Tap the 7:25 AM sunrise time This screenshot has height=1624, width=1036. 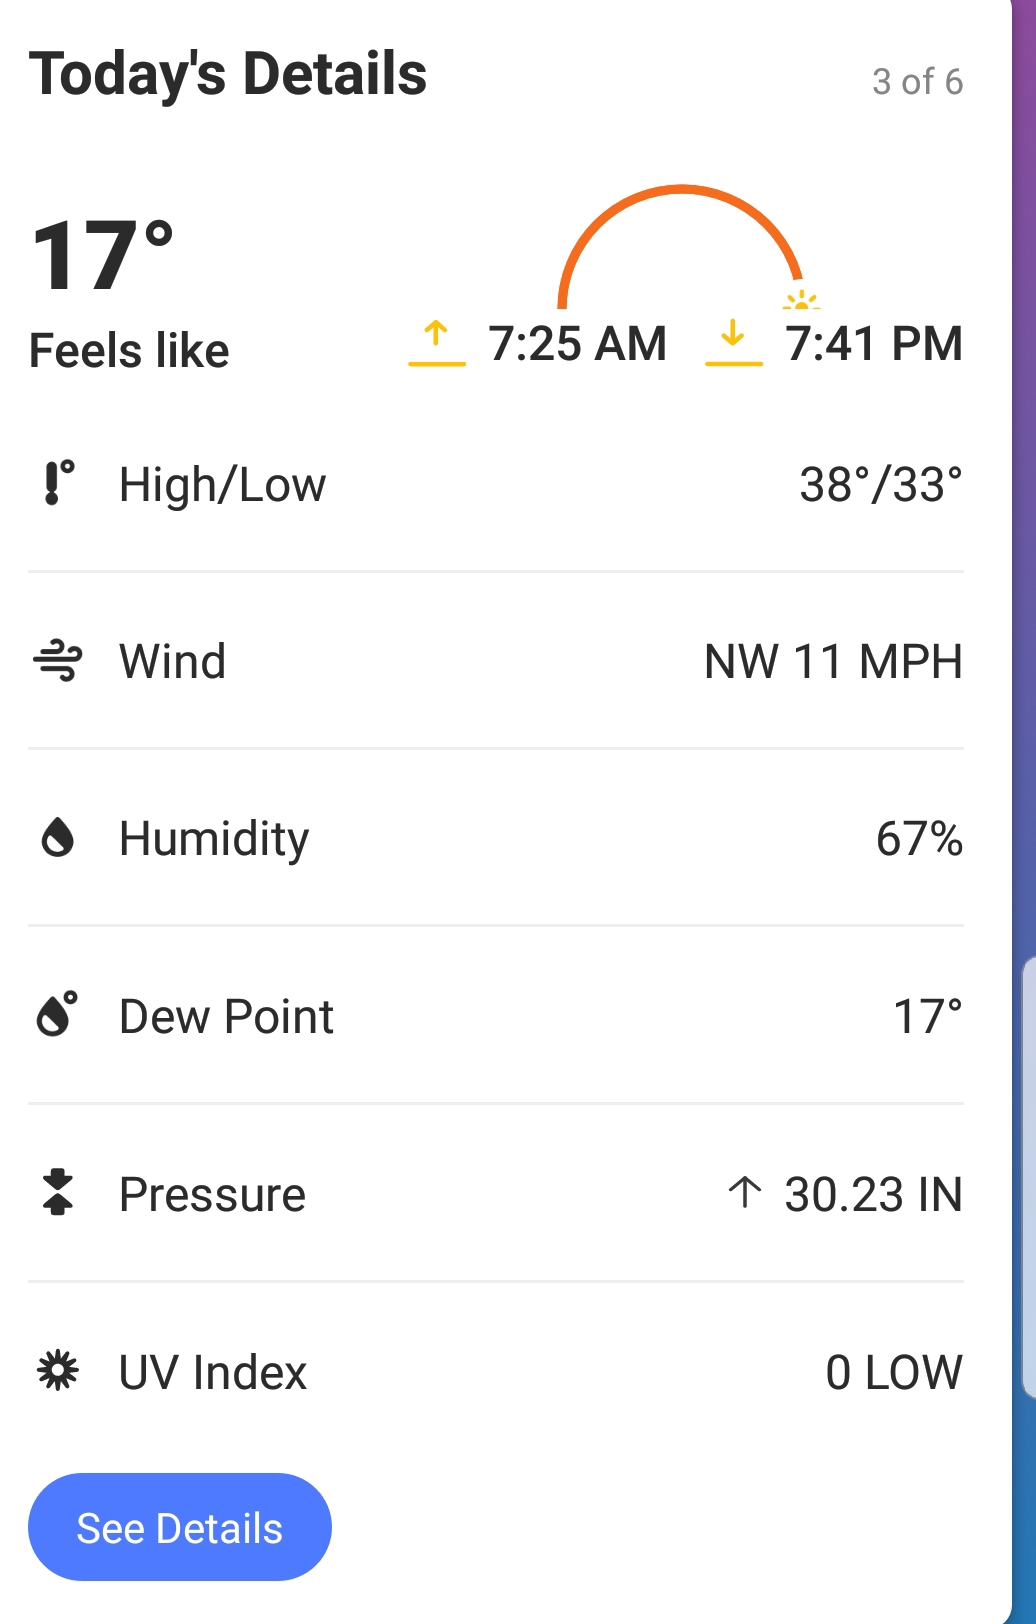coord(577,344)
